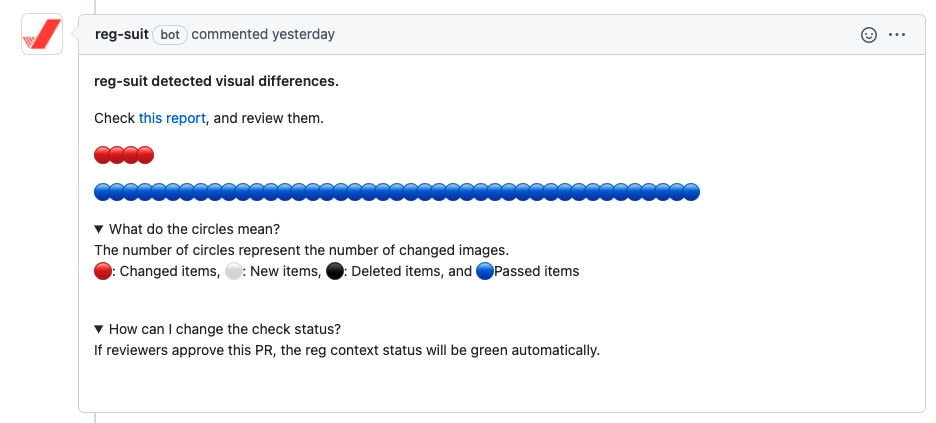Click the bold "reg-suit detected visual differences" heading
The height and width of the screenshot is (423, 936).
tap(217, 81)
